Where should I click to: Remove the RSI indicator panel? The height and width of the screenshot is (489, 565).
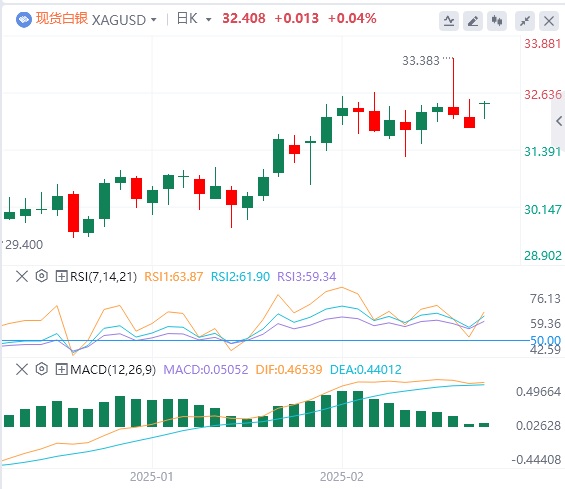click(22, 277)
